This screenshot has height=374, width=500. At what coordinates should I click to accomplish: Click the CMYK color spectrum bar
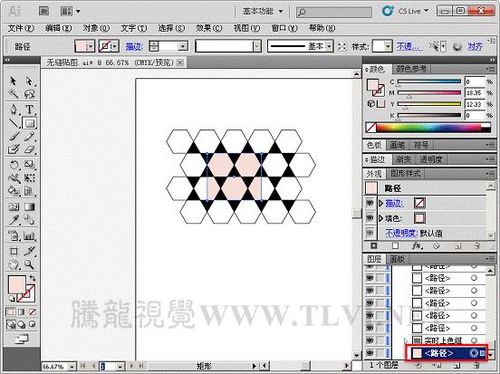429,127
